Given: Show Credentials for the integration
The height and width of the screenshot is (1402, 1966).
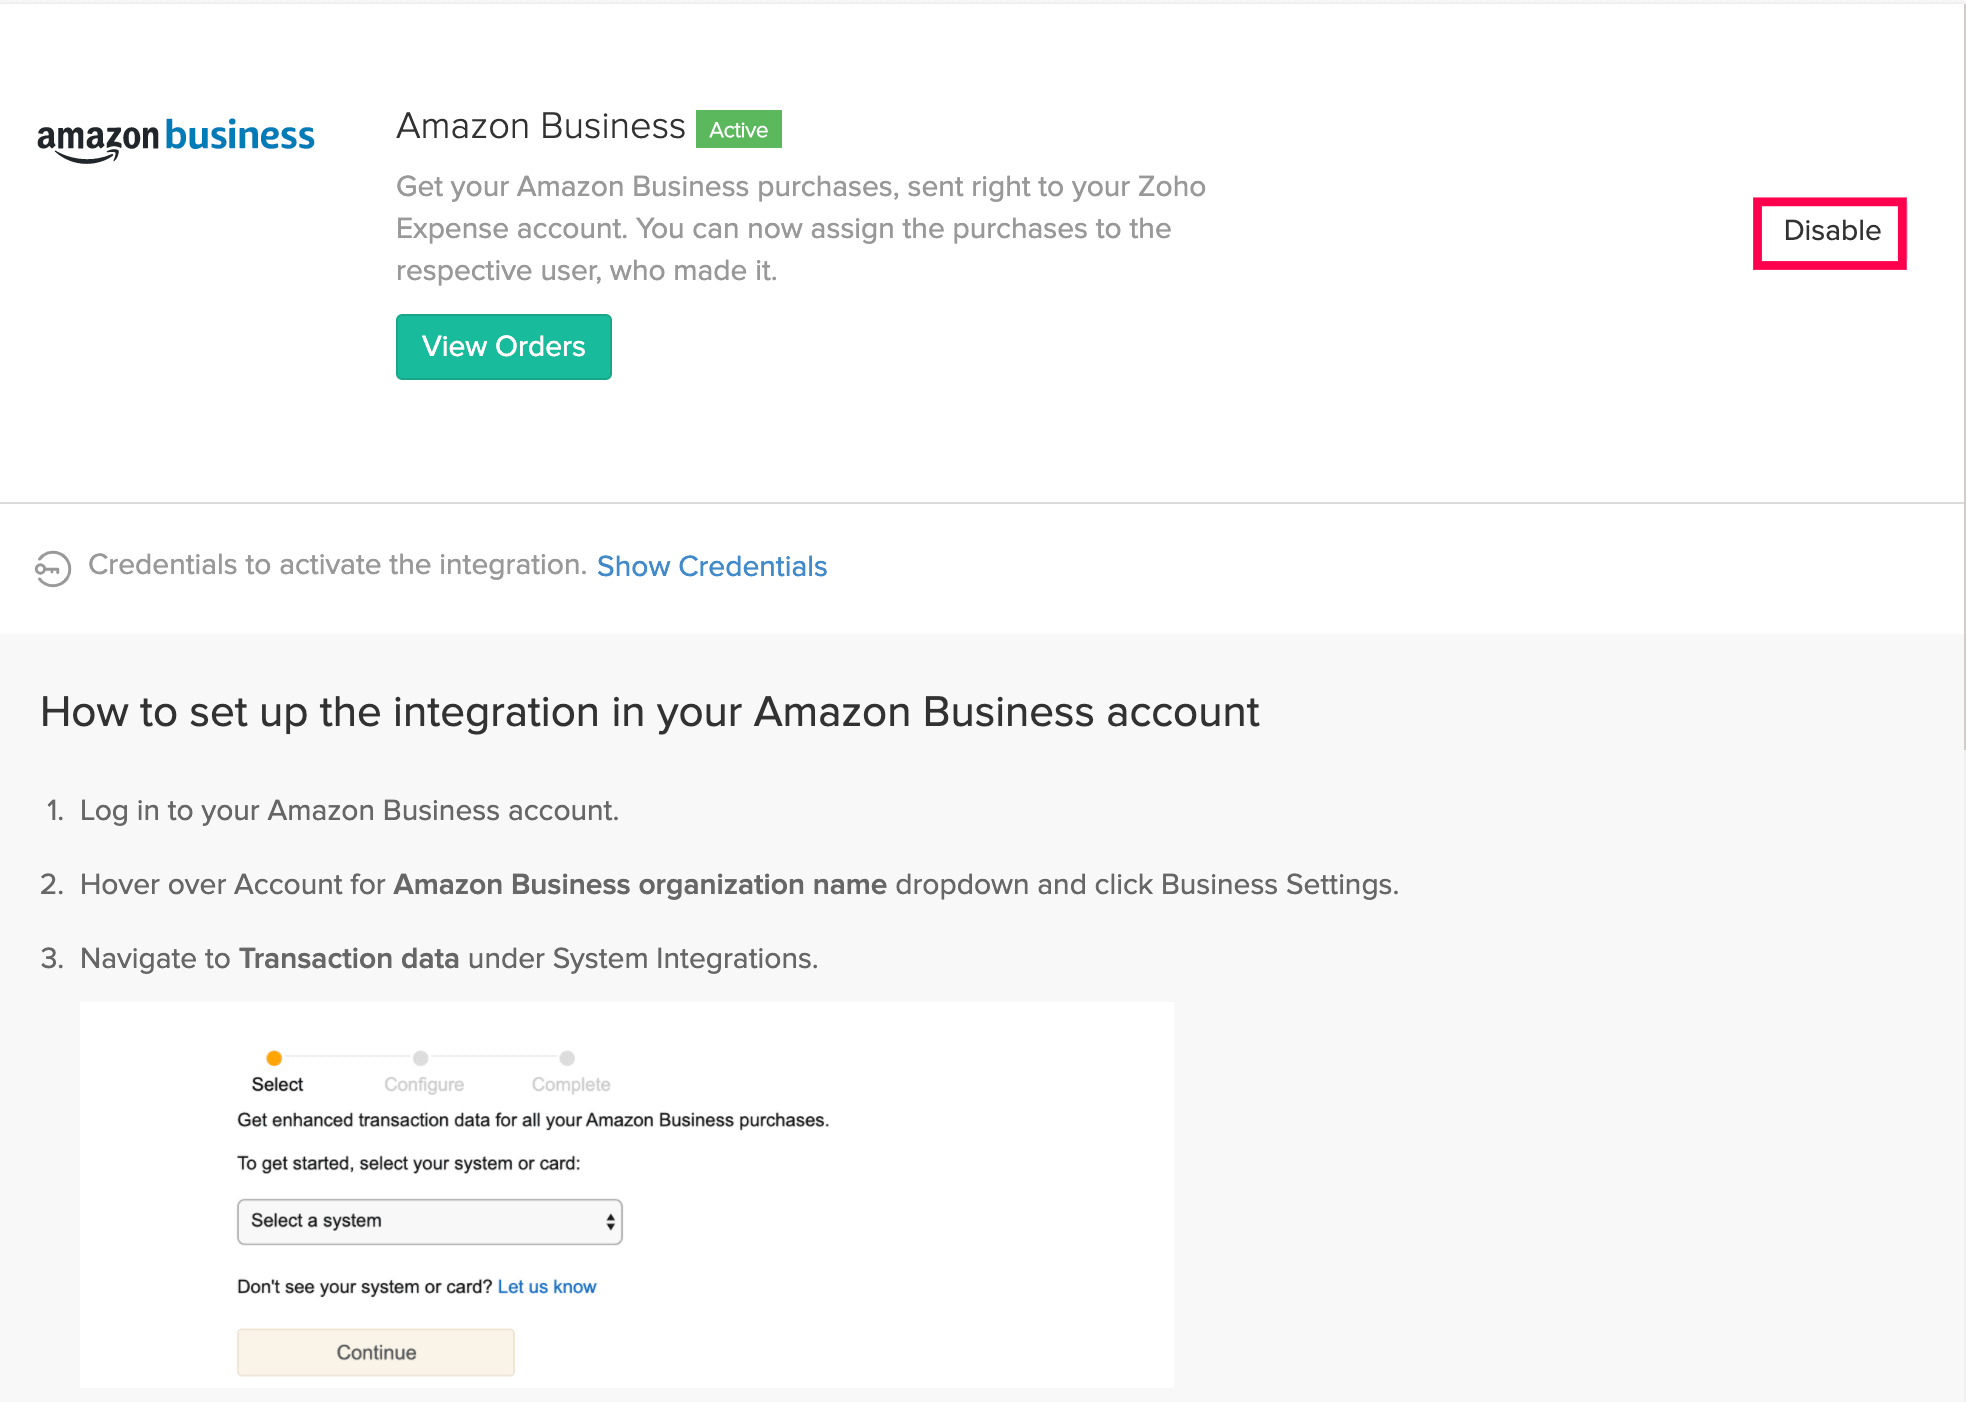Looking at the screenshot, I should pos(711,566).
